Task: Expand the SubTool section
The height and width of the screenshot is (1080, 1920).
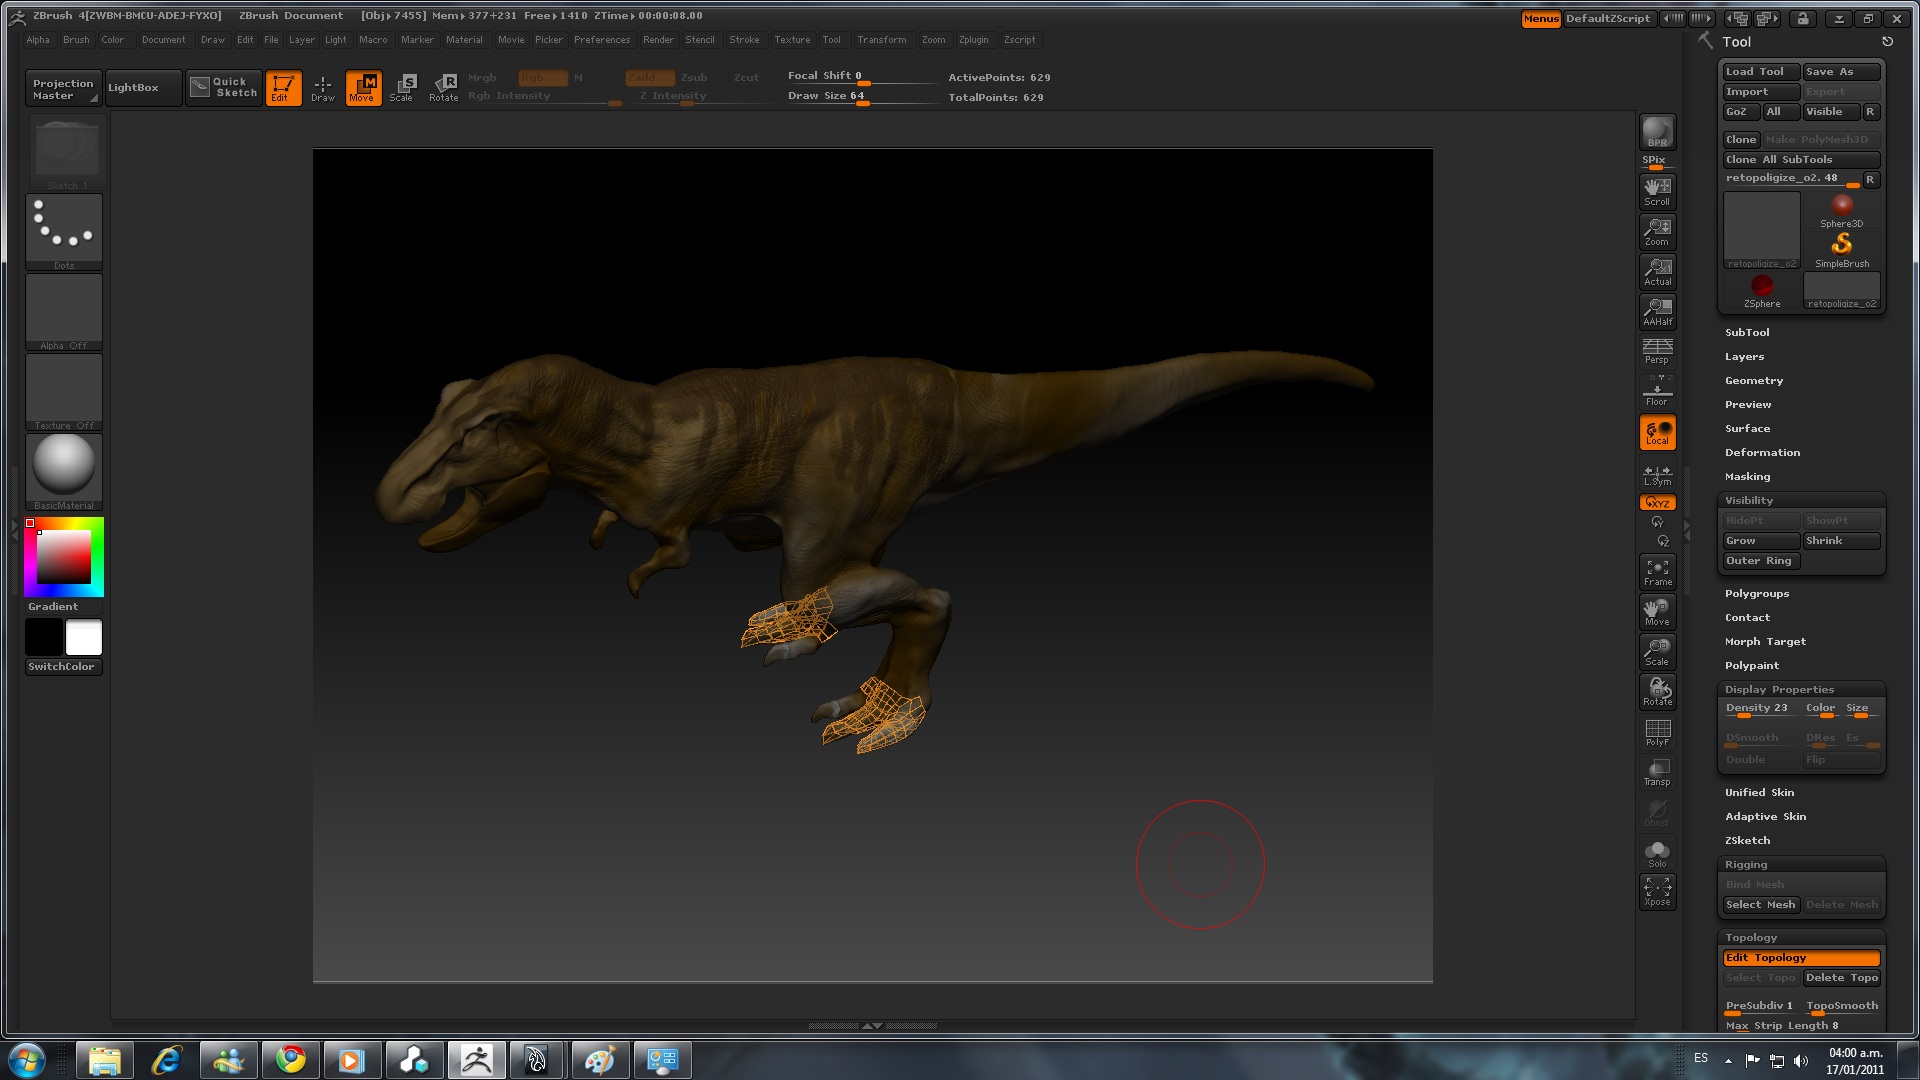Action: (1747, 332)
